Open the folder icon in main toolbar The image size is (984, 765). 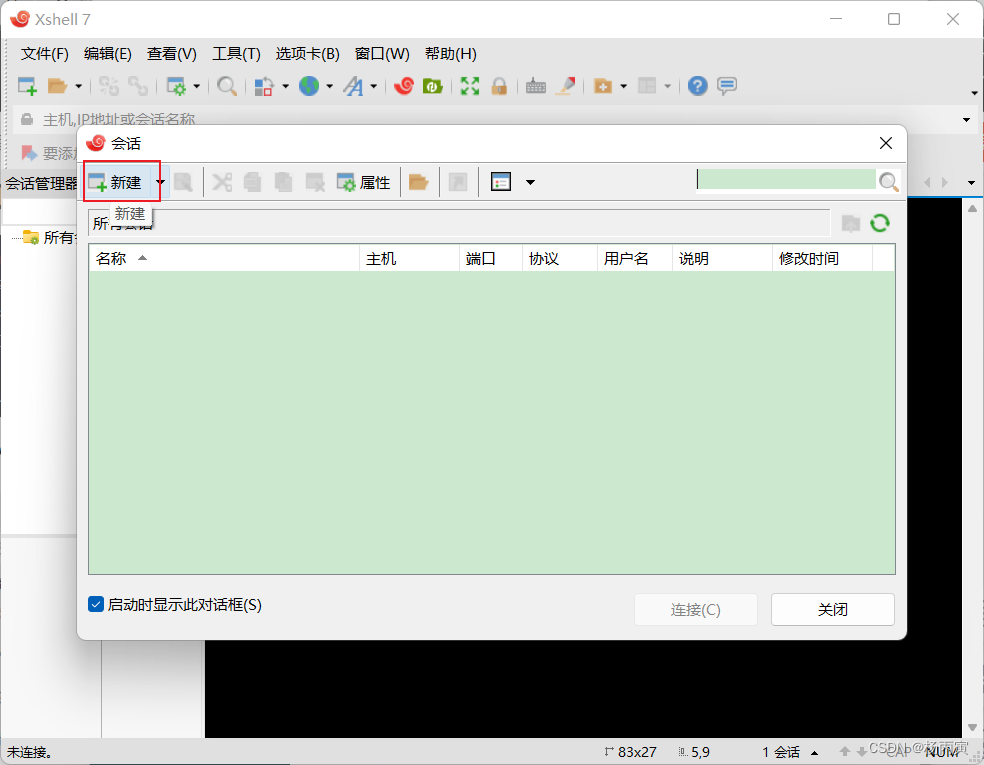point(57,86)
